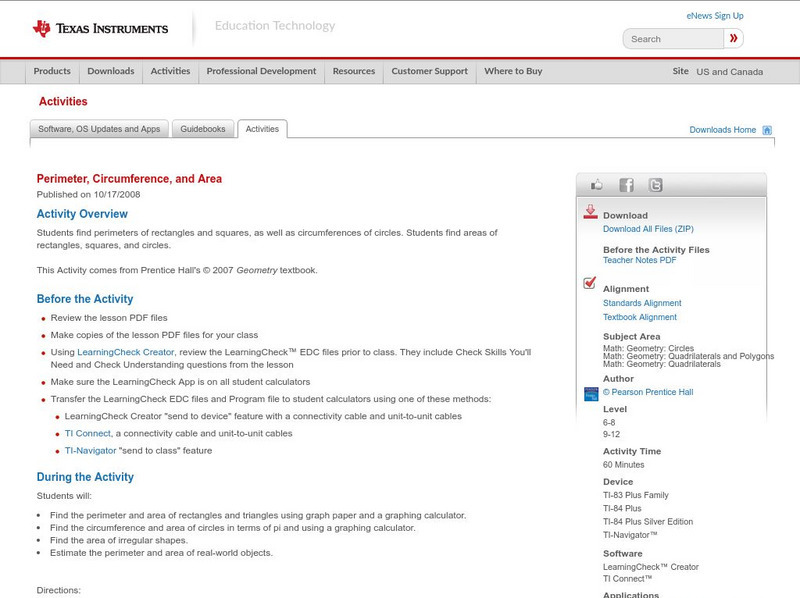The height and width of the screenshot is (598, 800).
Task: Click Math: Geometry: Quadrilaterals and Polygons subject
Action: click(x=688, y=356)
